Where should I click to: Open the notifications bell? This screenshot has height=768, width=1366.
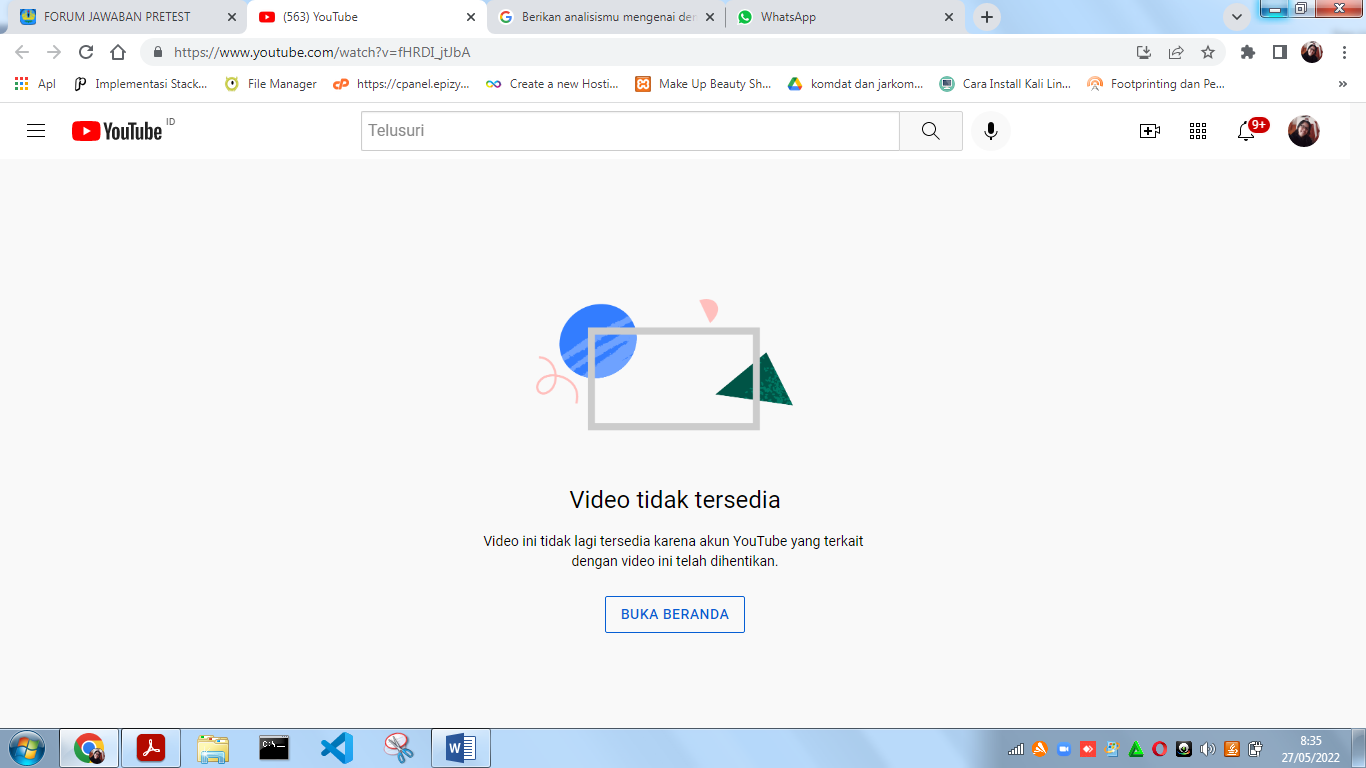1246,131
